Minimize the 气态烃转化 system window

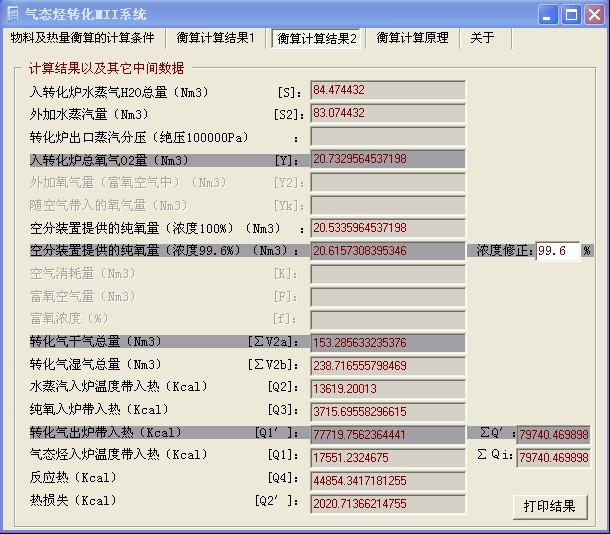pos(548,14)
